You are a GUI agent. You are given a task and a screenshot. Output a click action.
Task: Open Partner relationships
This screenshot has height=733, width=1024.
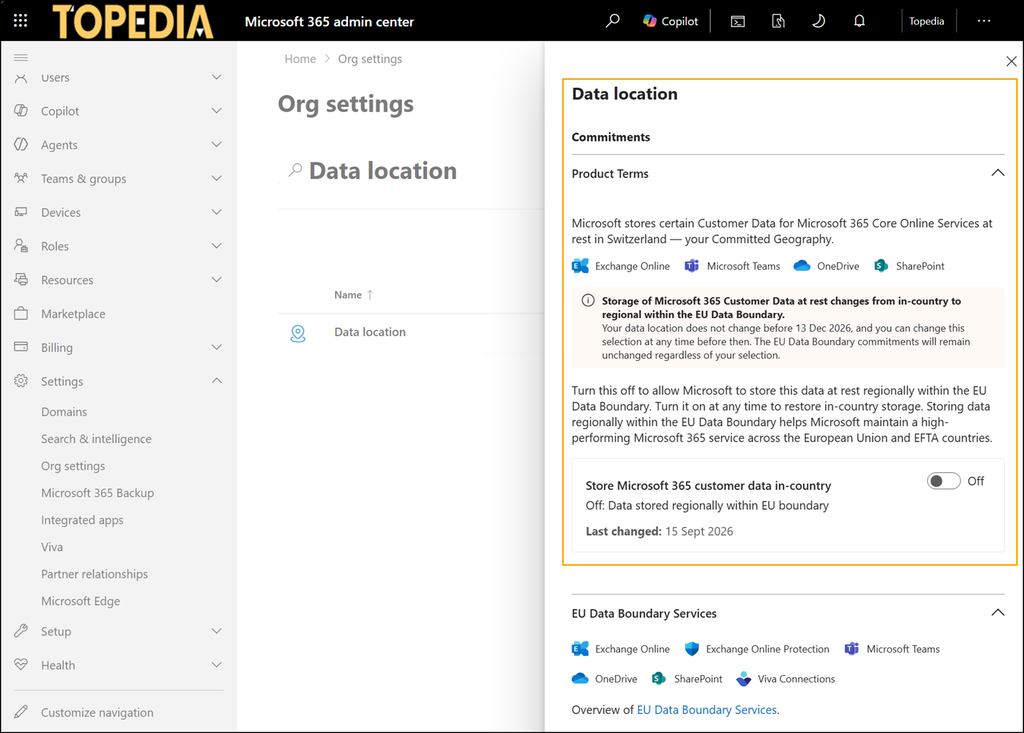tap(95, 574)
